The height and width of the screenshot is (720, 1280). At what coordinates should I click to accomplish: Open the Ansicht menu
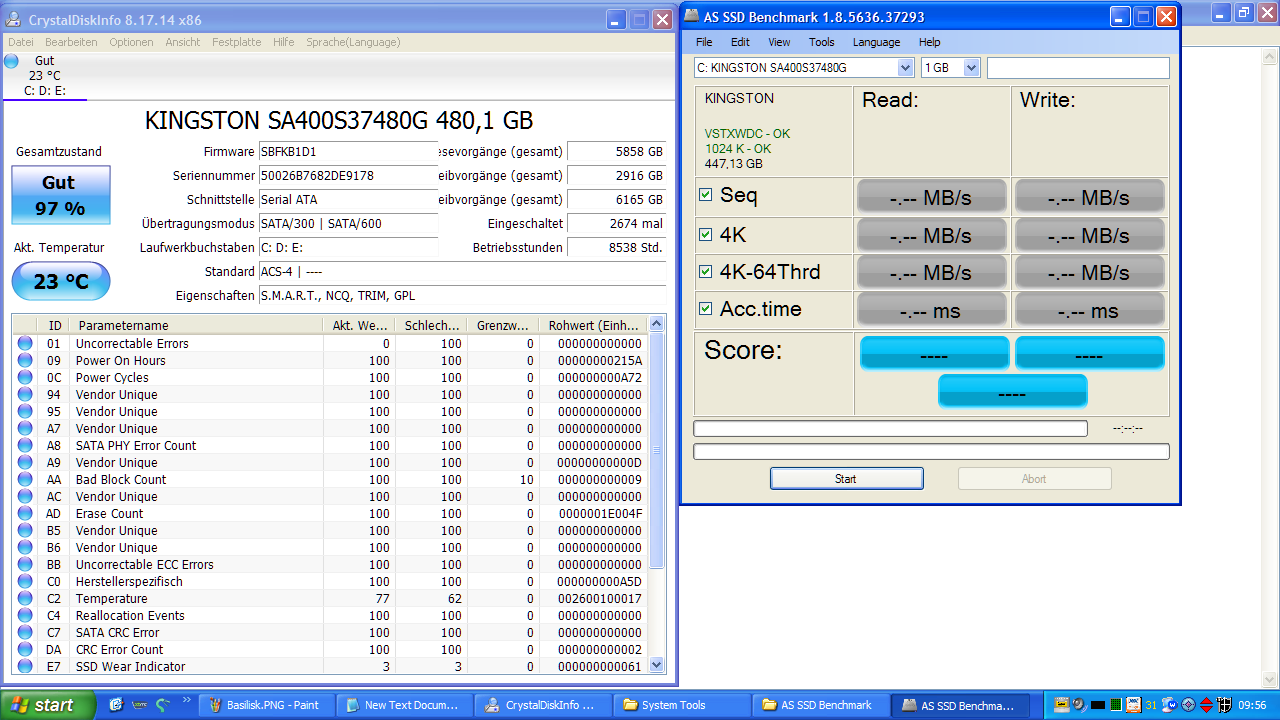click(x=183, y=42)
